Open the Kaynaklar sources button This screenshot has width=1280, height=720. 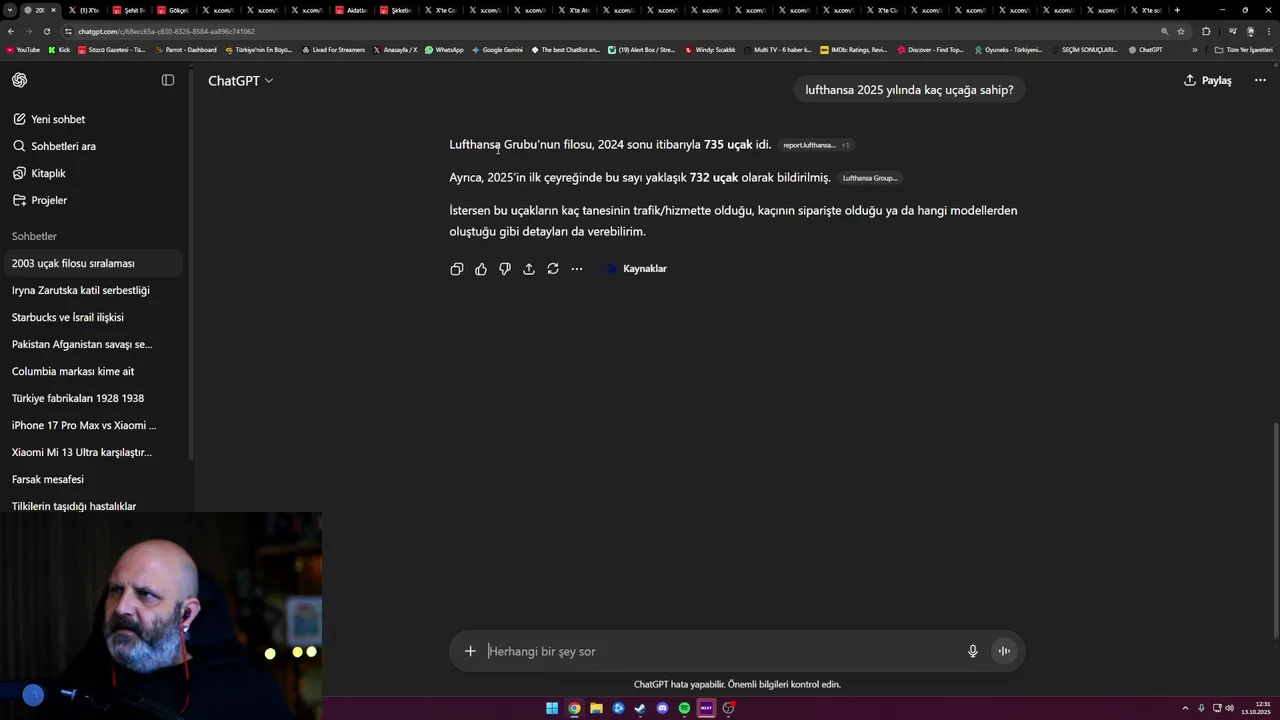tap(635, 269)
